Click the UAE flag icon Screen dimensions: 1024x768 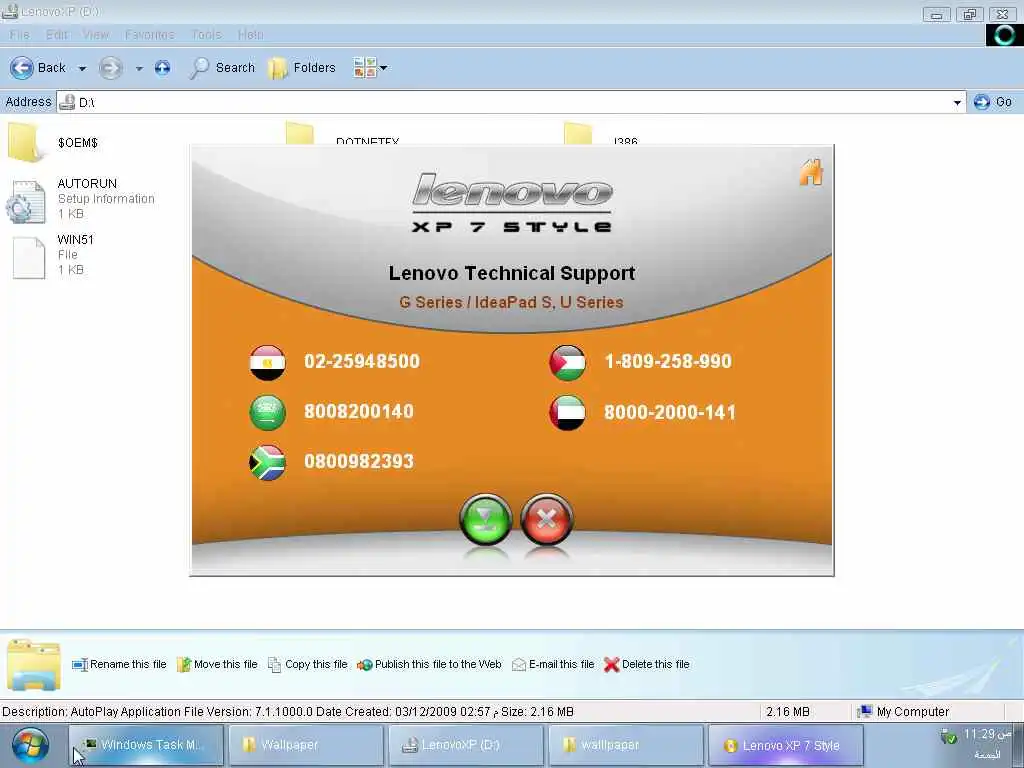568,413
